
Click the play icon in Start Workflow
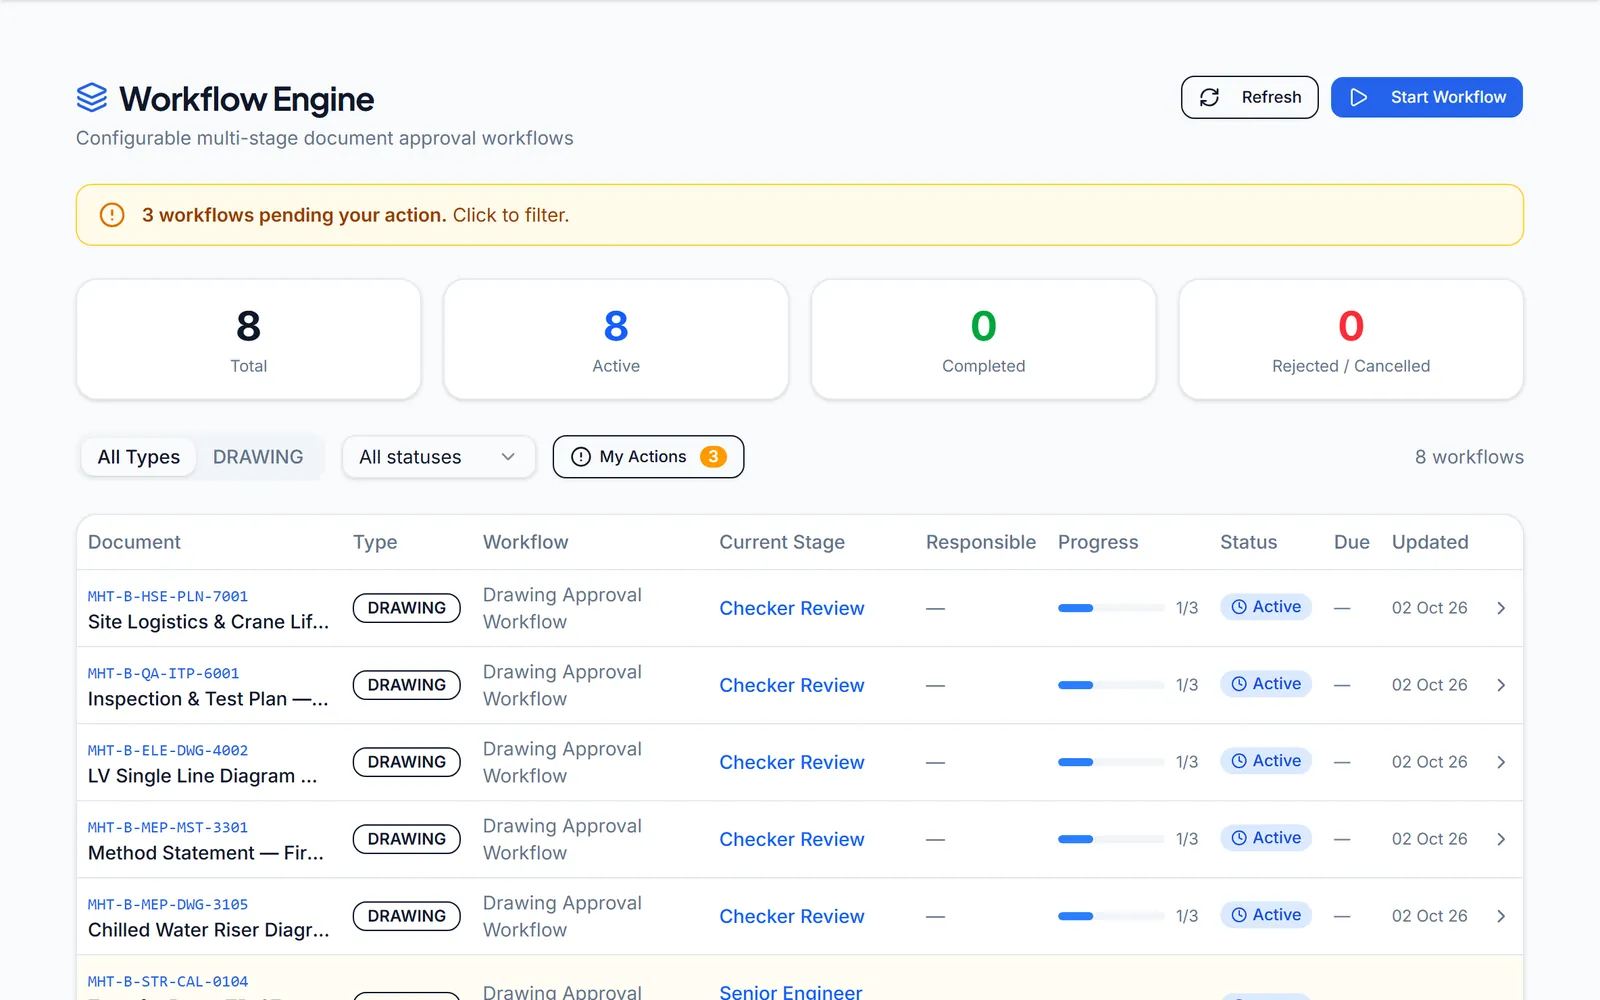click(1358, 97)
